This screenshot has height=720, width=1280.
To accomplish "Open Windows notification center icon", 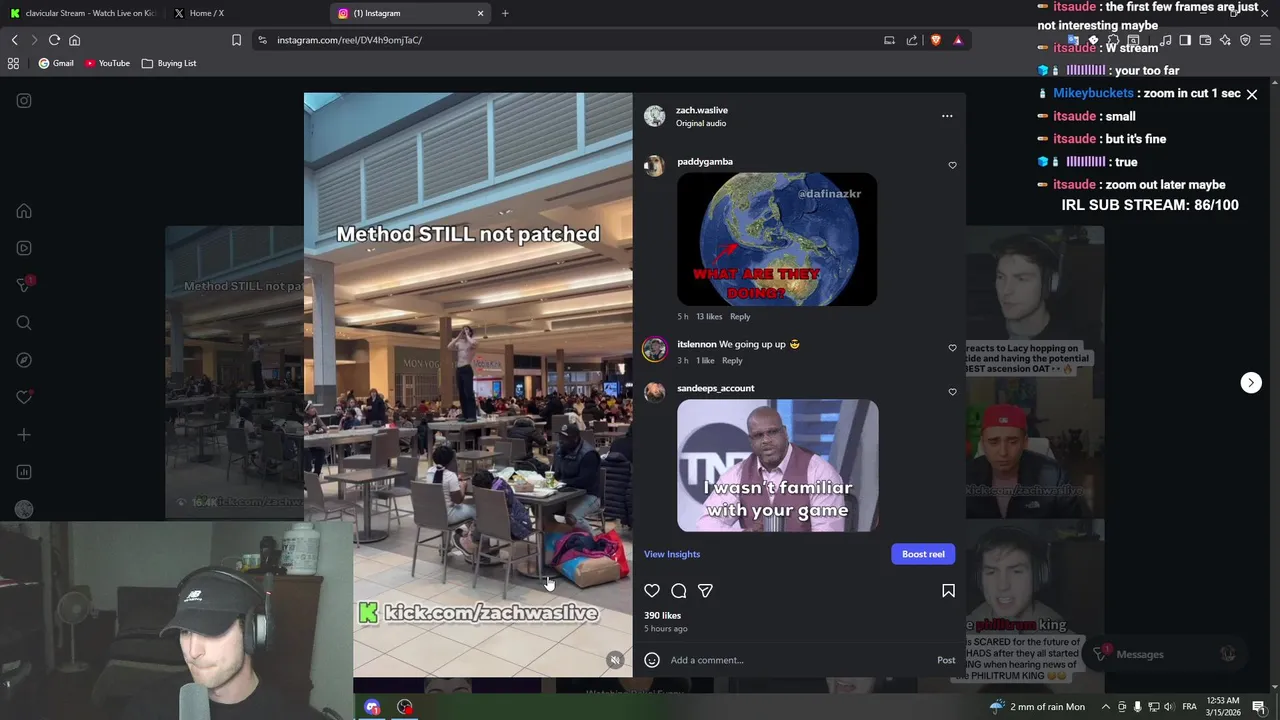I will tap(1259, 707).
